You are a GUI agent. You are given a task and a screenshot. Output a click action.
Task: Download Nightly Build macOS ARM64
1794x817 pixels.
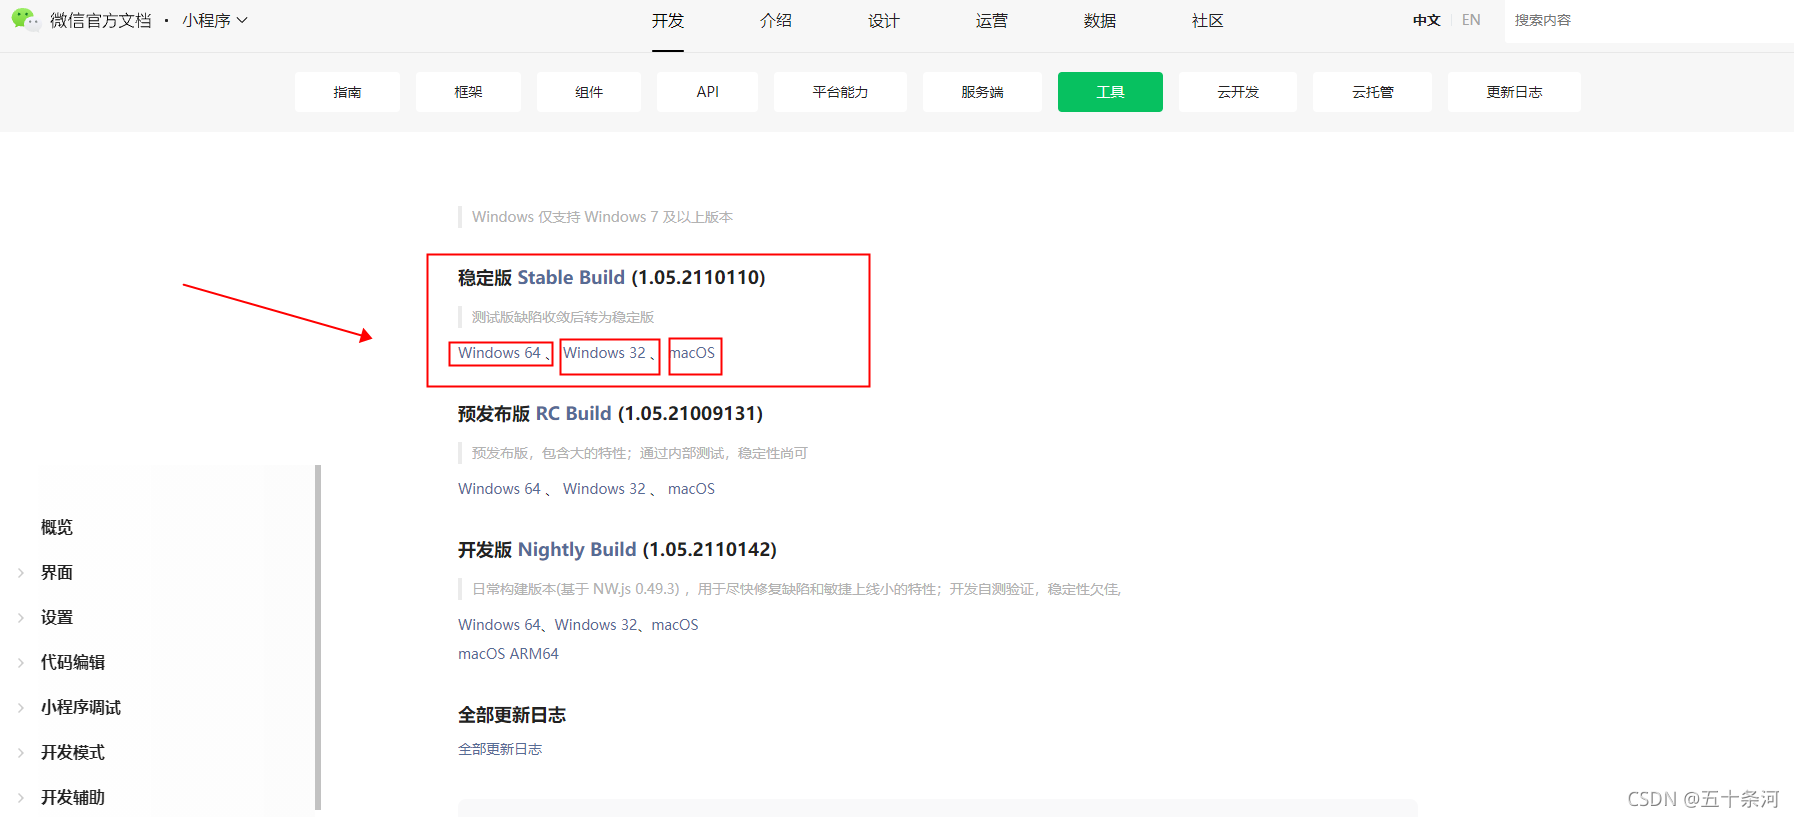click(x=508, y=654)
